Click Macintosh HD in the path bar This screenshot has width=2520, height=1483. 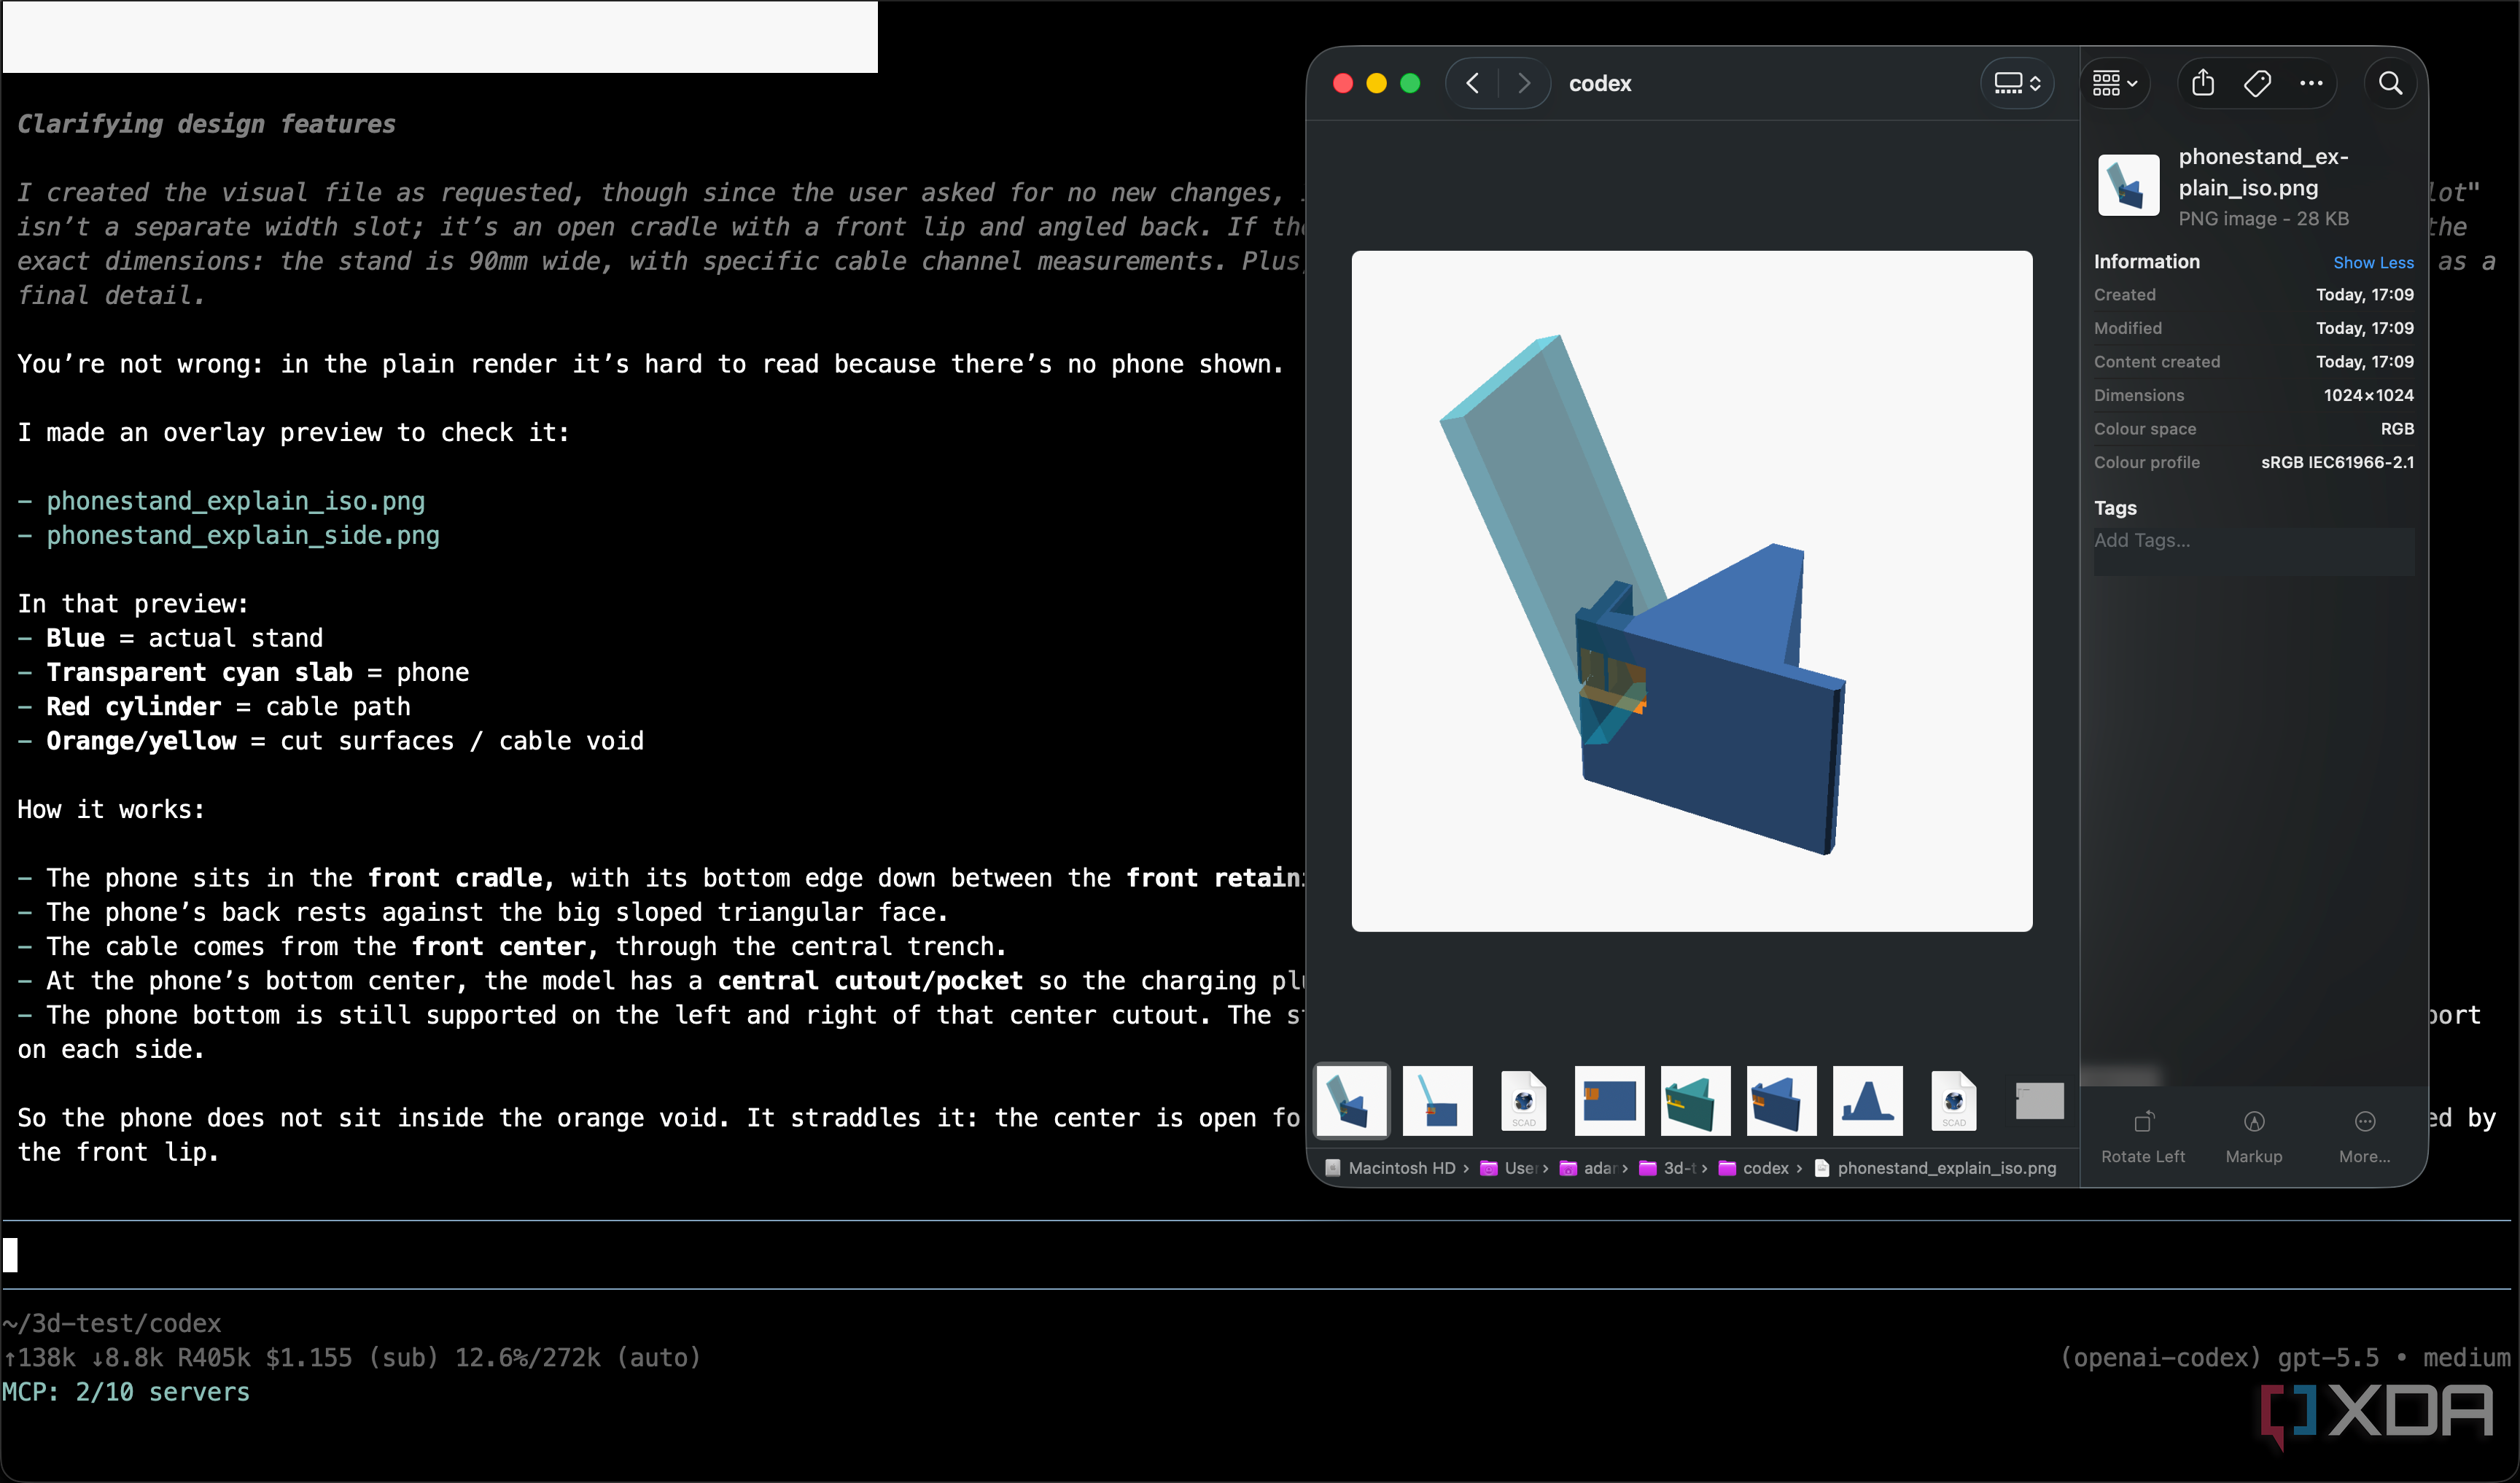(1391, 1168)
